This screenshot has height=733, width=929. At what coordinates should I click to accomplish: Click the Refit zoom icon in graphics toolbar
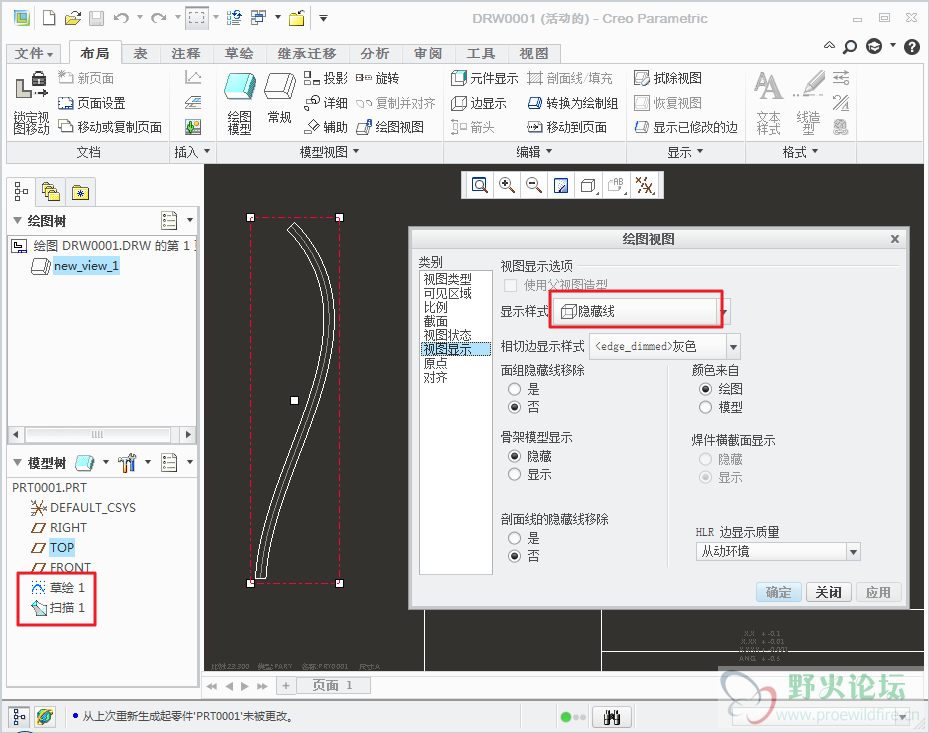pos(479,185)
